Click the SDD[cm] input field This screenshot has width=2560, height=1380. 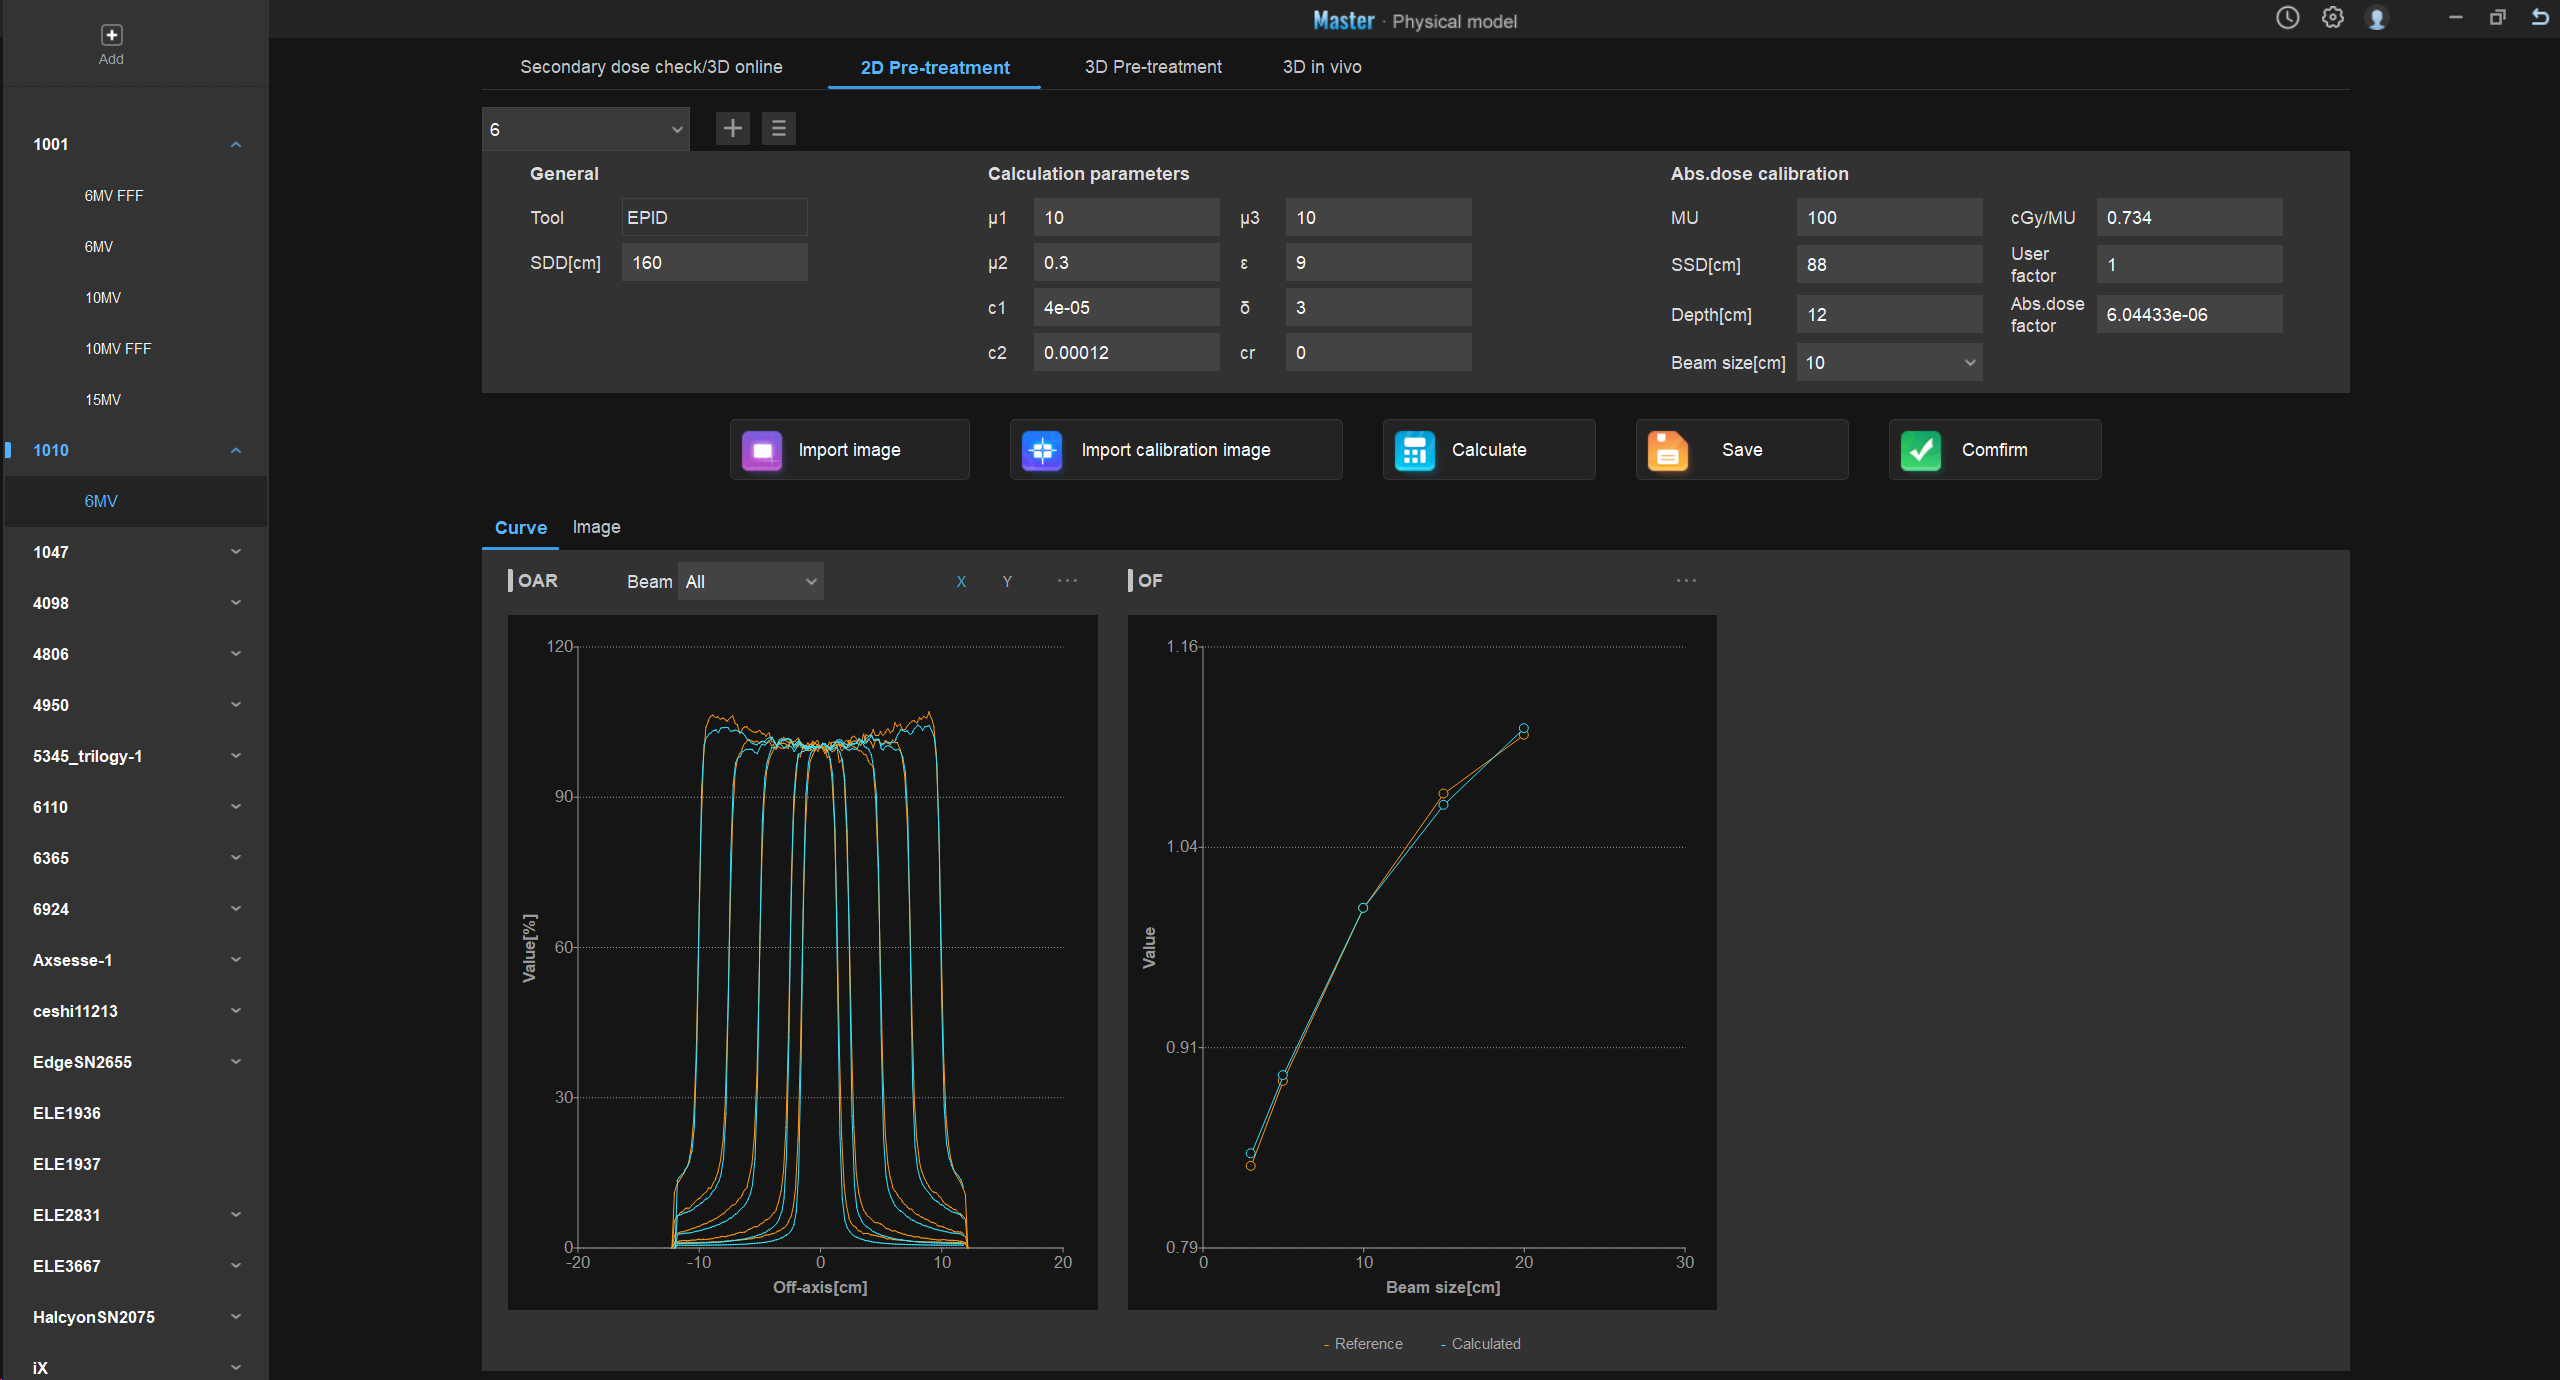(x=714, y=263)
